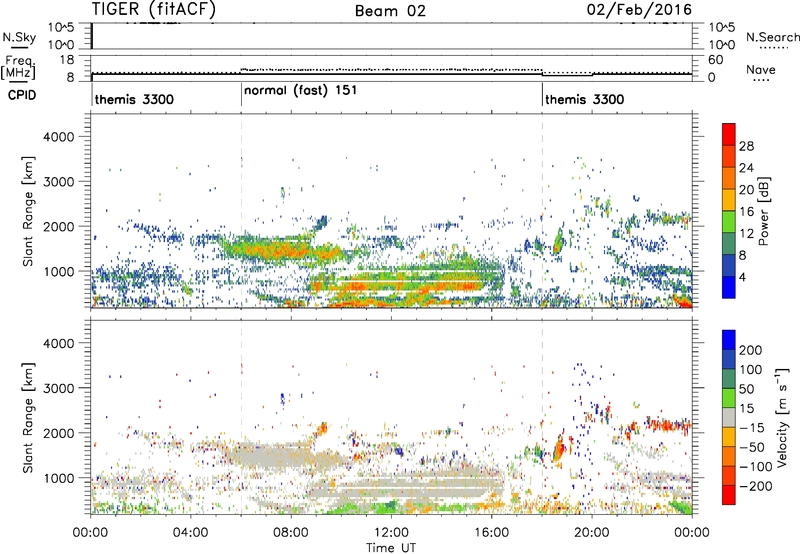Click the Nave legend label
The height and width of the screenshot is (554, 800).
coord(760,69)
